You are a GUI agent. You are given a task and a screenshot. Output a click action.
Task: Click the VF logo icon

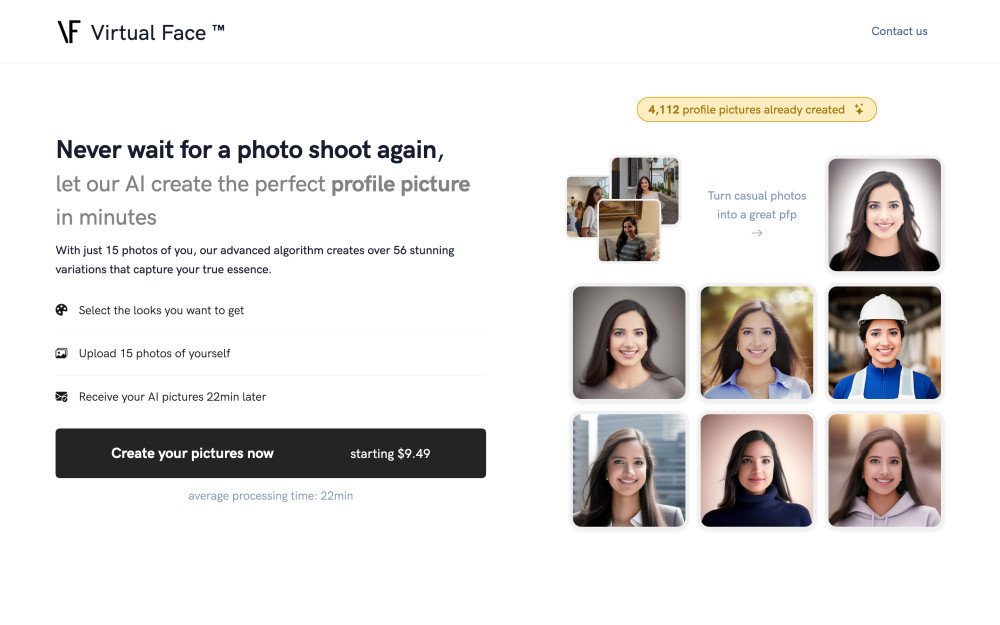pyautogui.click(x=68, y=32)
